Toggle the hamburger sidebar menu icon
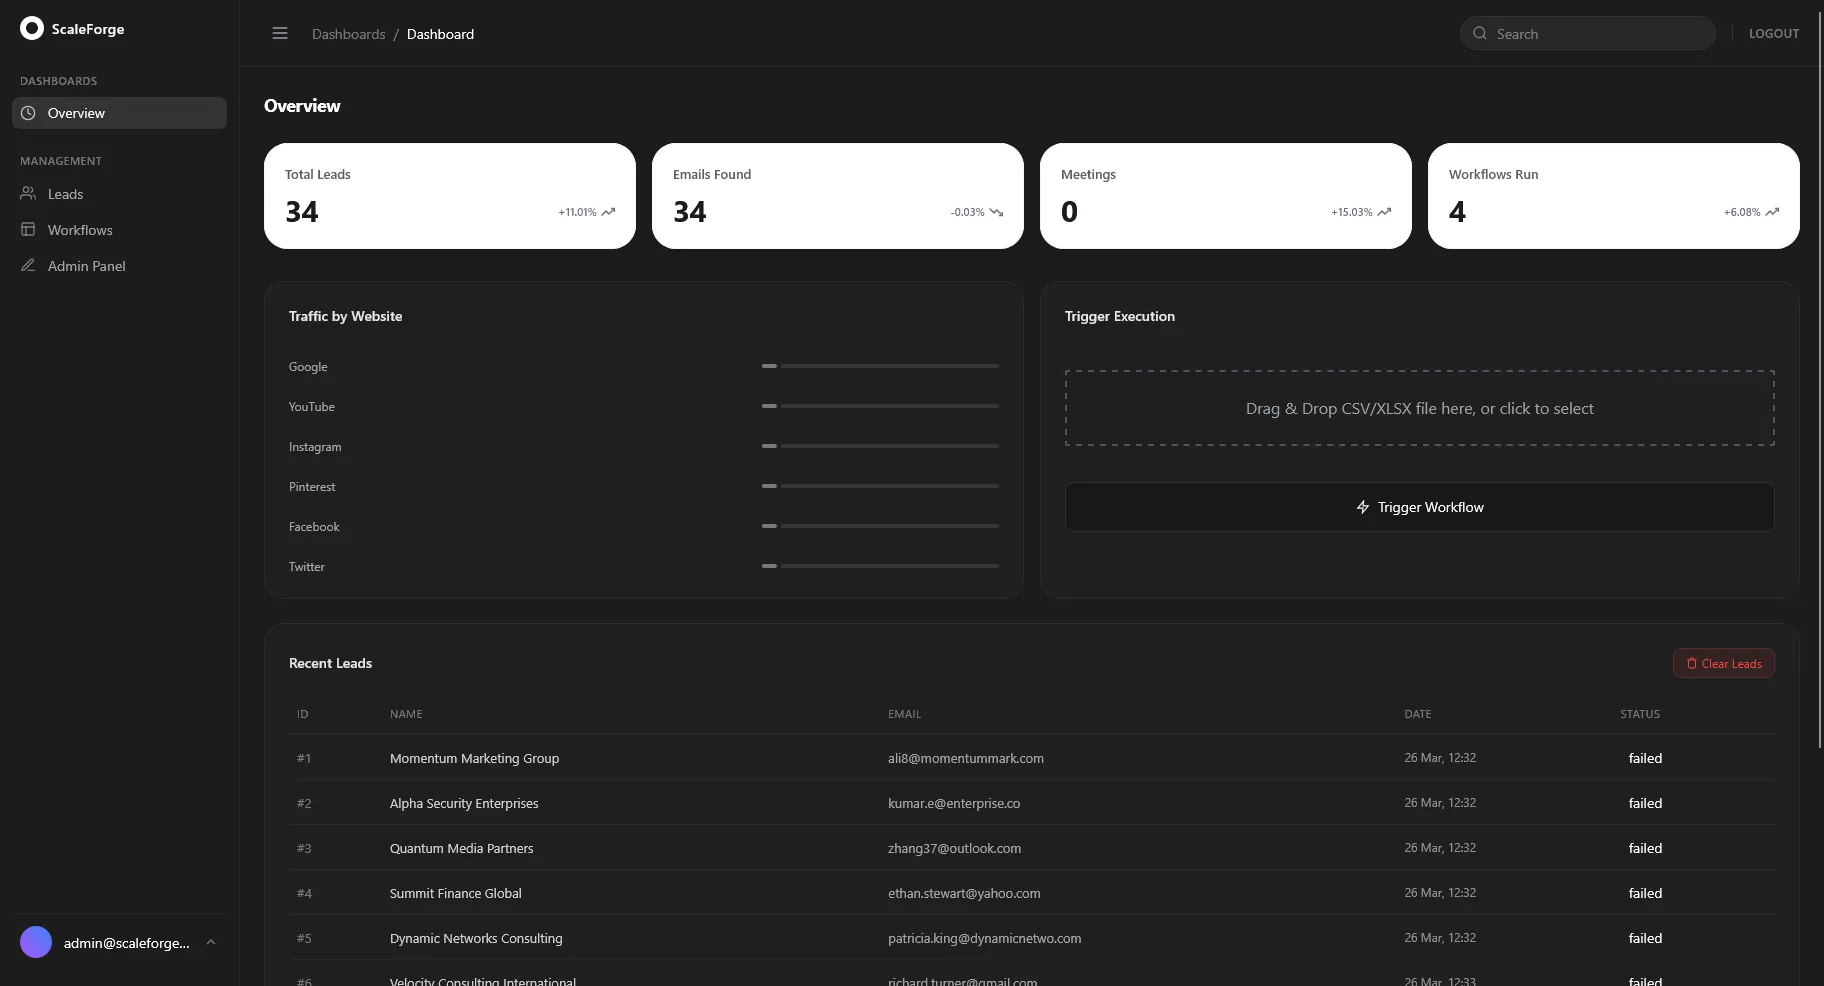Screen dimensions: 1824x986 [280, 34]
